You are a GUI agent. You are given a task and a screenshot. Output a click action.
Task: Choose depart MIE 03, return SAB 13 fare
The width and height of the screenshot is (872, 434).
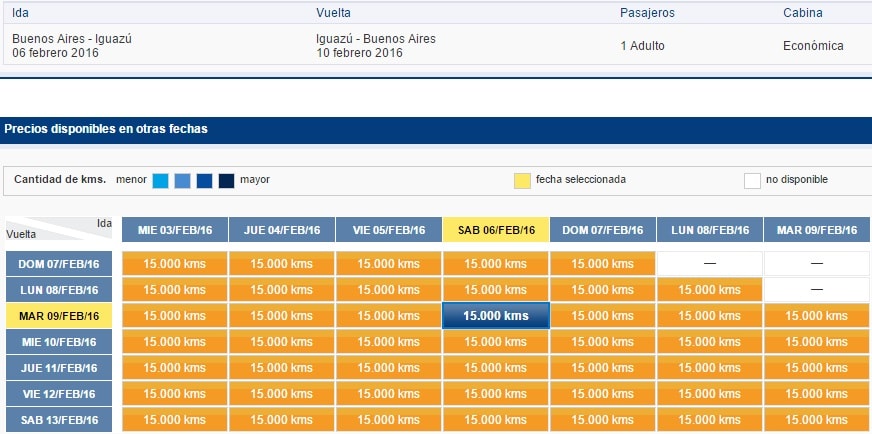pos(175,420)
